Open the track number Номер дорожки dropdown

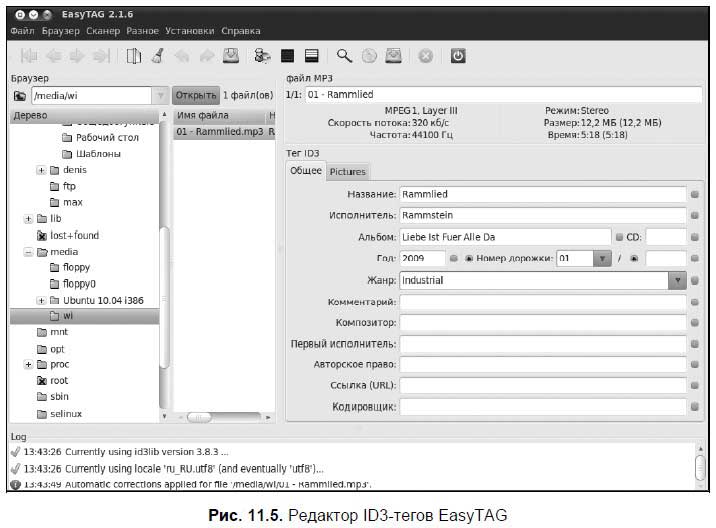602,259
